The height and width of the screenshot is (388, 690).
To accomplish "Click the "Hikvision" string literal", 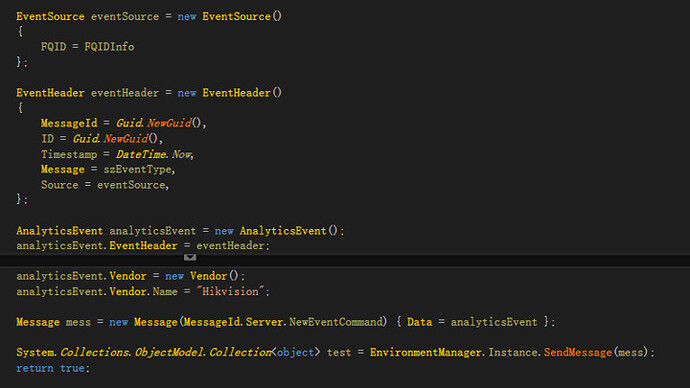I will point(231,291).
